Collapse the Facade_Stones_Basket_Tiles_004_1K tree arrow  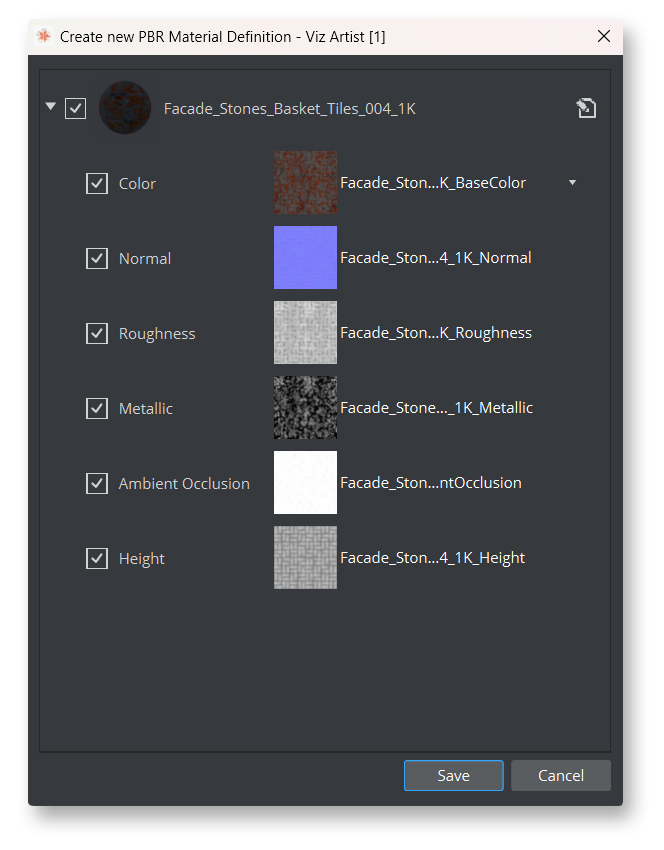(x=51, y=106)
